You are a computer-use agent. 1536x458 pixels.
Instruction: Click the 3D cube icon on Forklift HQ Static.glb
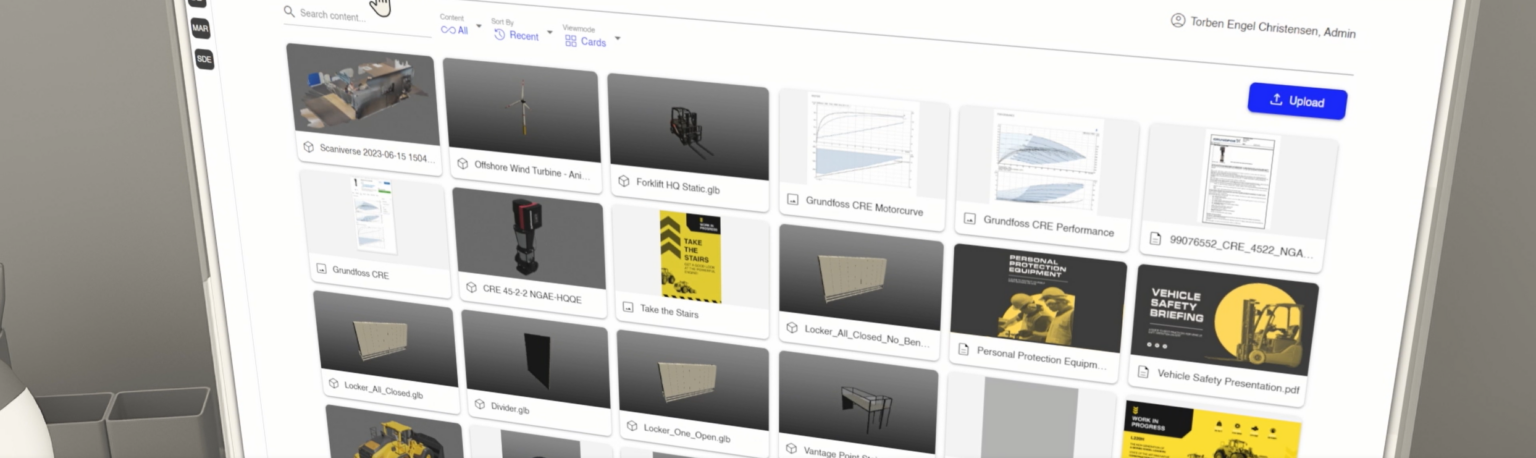624,182
